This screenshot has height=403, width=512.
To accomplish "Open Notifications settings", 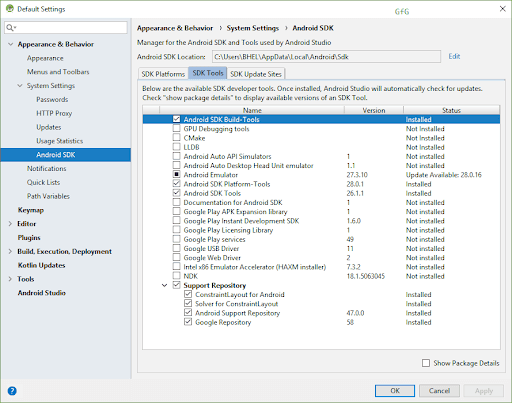I will pos(46,168).
